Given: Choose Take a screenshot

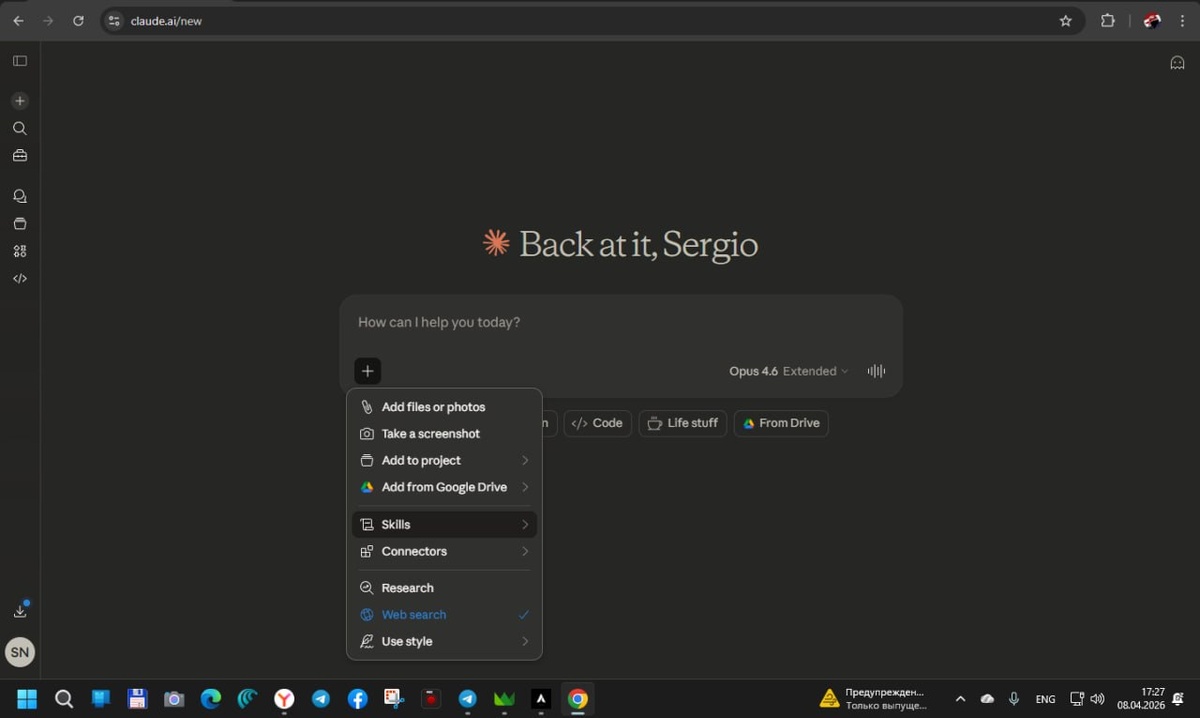Looking at the screenshot, I should click(444, 434).
